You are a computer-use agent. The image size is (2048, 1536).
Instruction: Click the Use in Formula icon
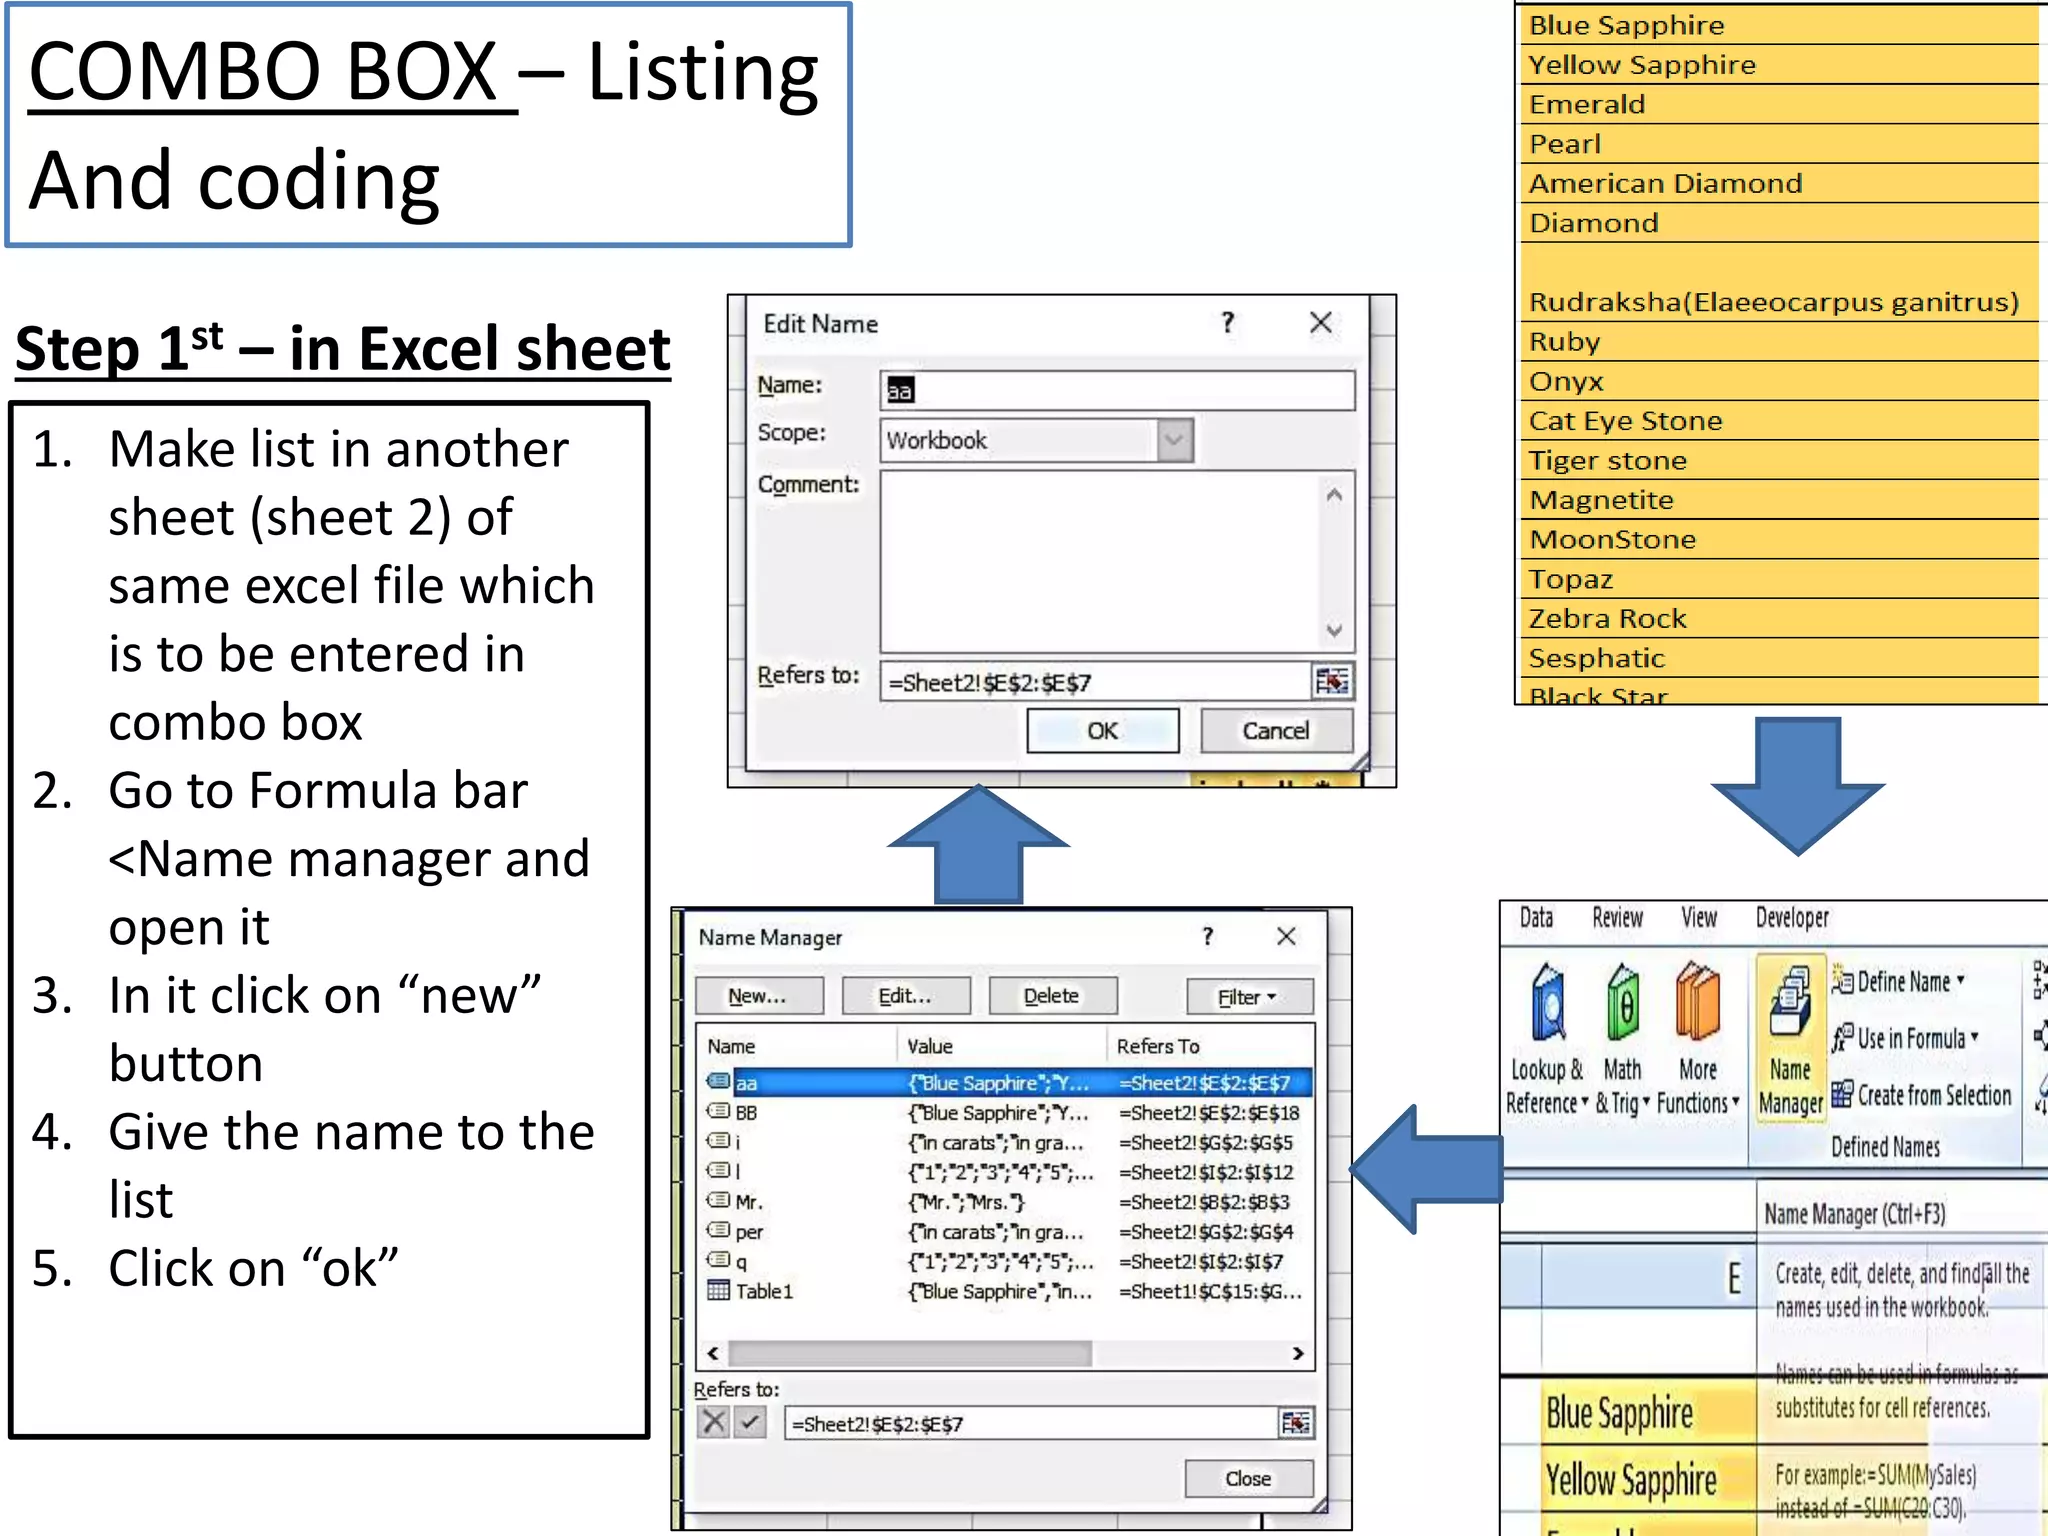pyautogui.click(x=1842, y=1039)
